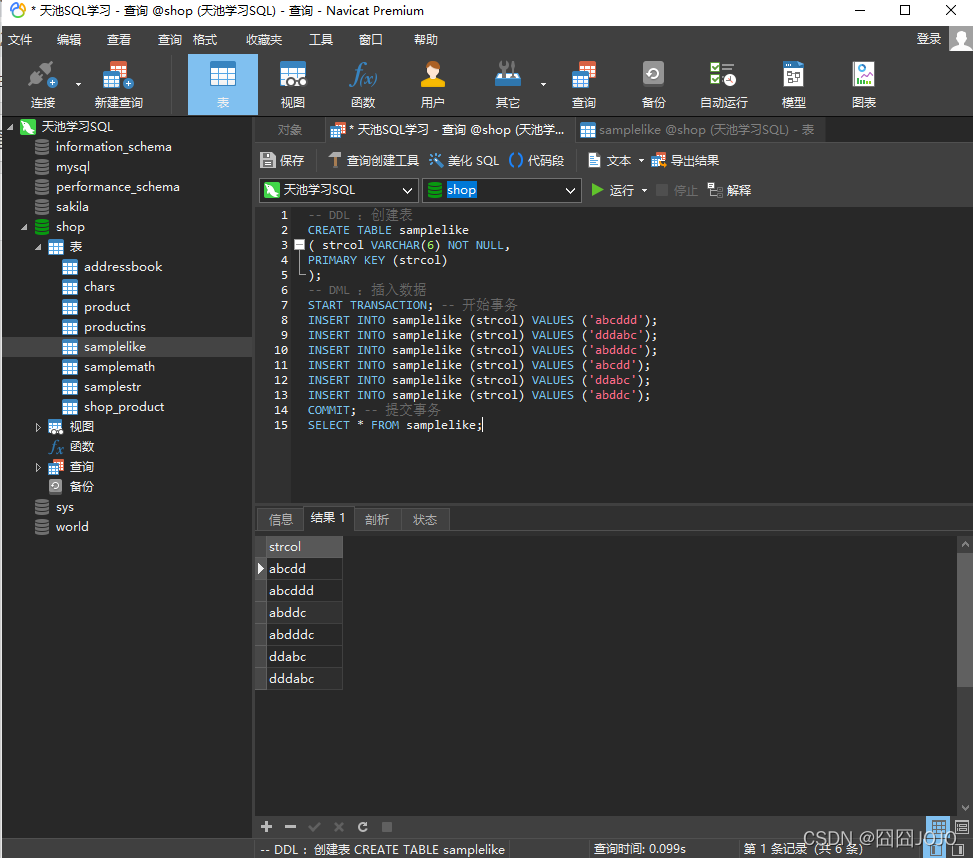Open the Connection (连接) toolbar icon

click(x=43, y=84)
